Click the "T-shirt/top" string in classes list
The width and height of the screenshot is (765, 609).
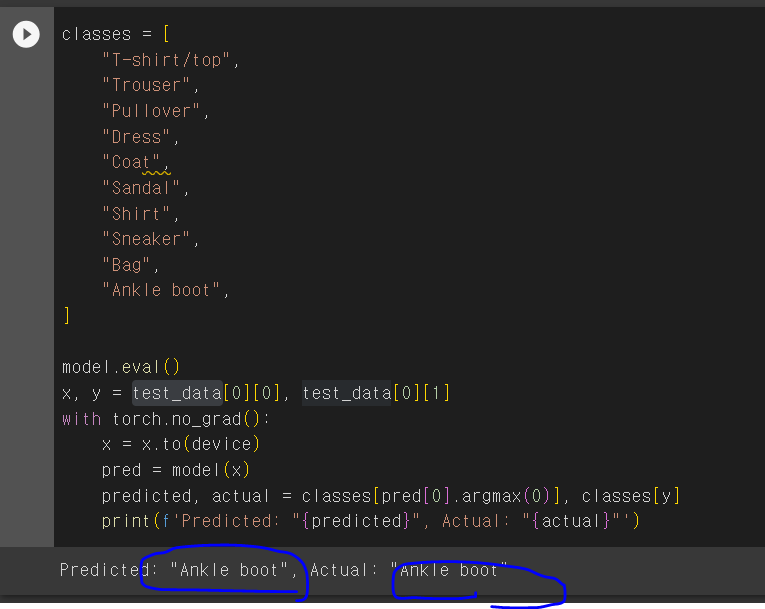[166, 60]
